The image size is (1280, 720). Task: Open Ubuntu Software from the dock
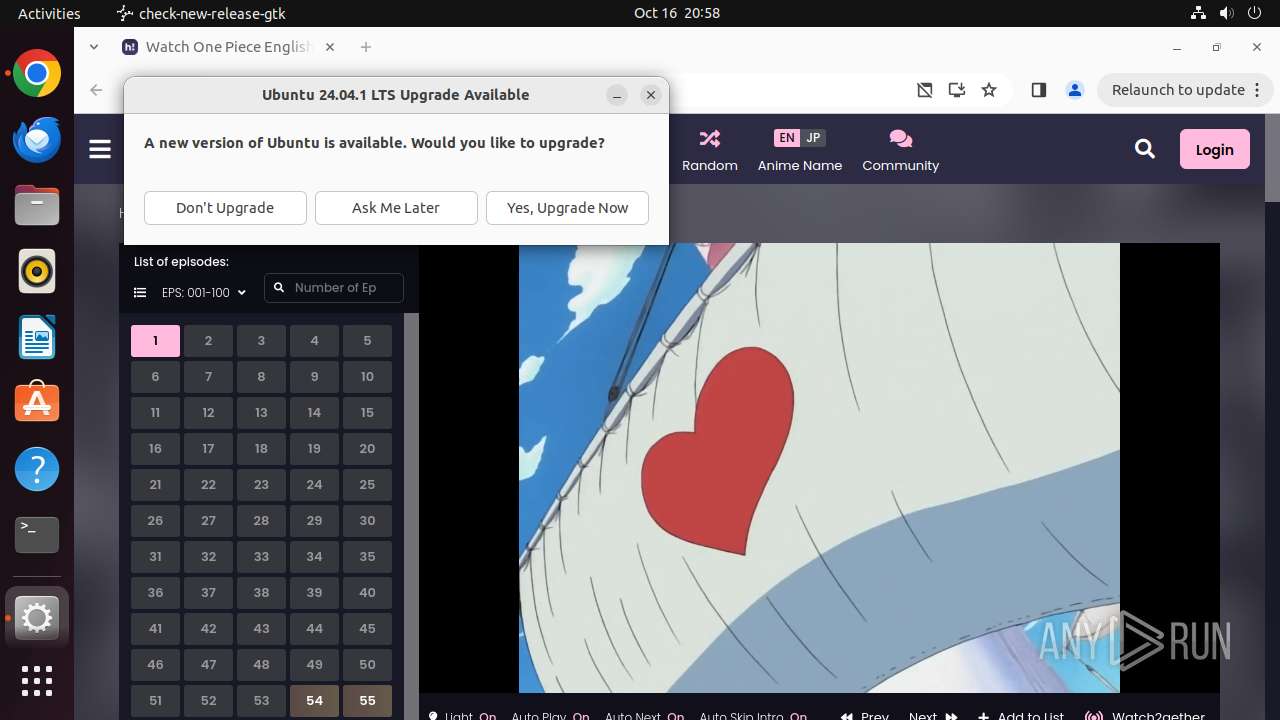coord(37,403)
